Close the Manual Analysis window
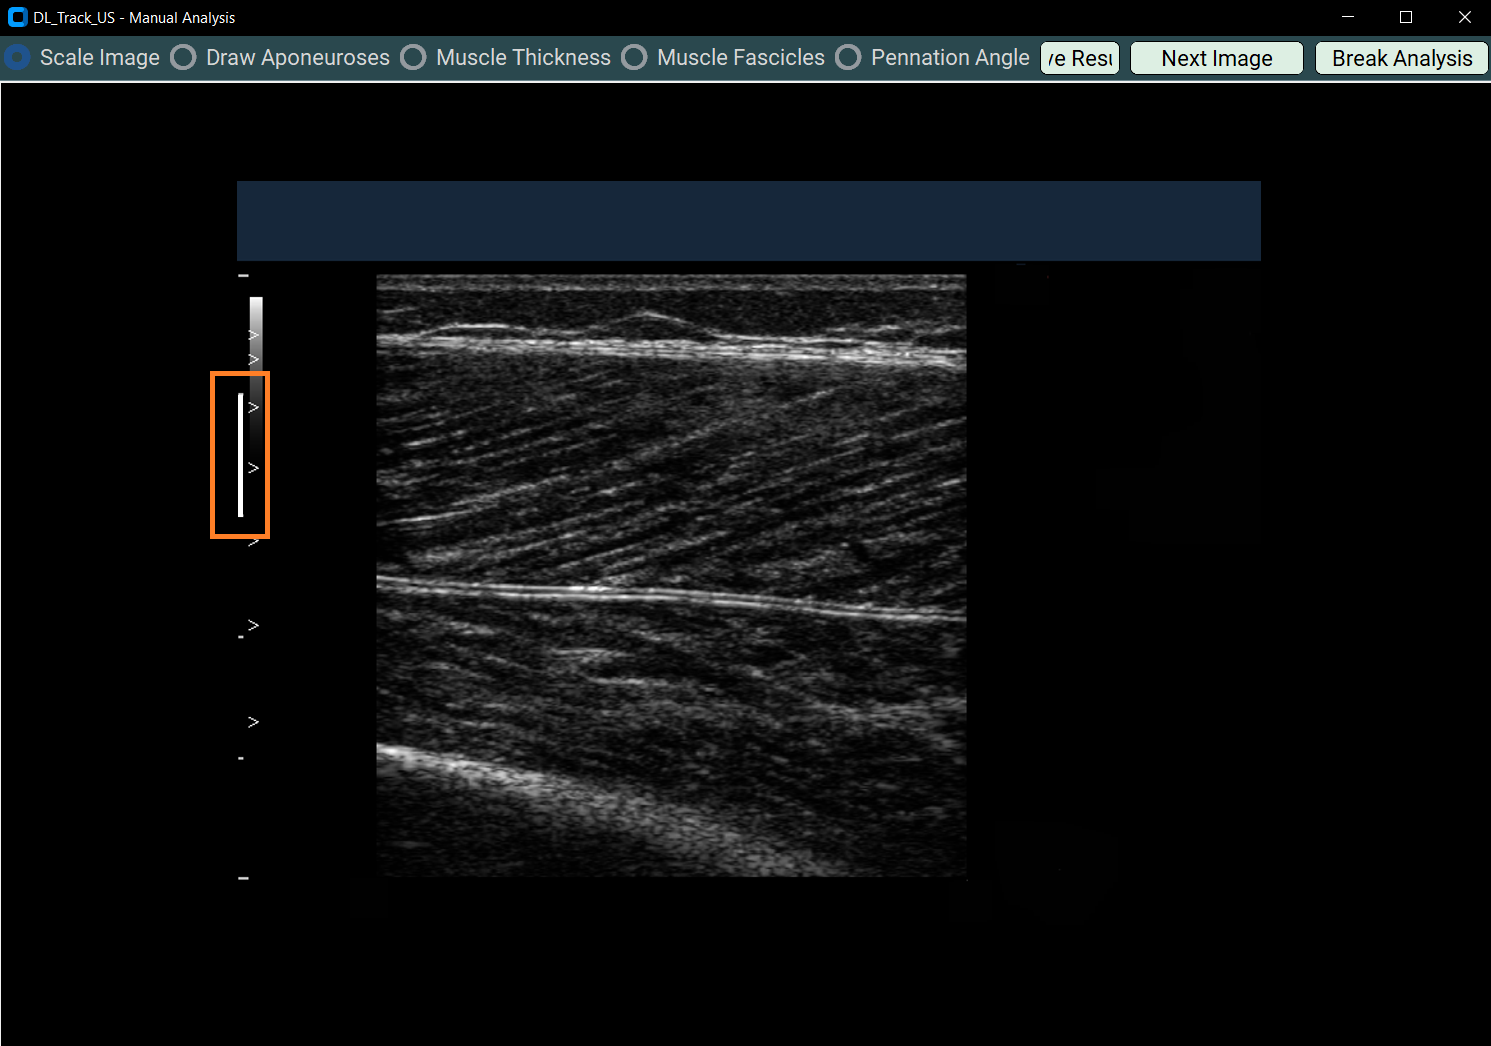The height and width of the screenshot is (1046, 1491). click(x=1464, y=17)
